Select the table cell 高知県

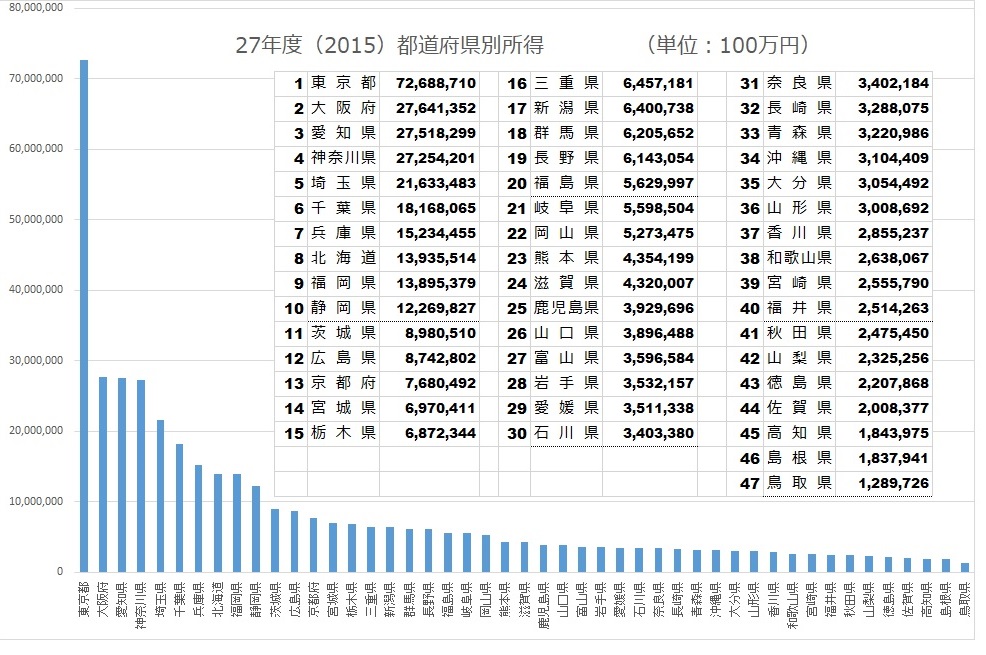[x=799, y=433]
